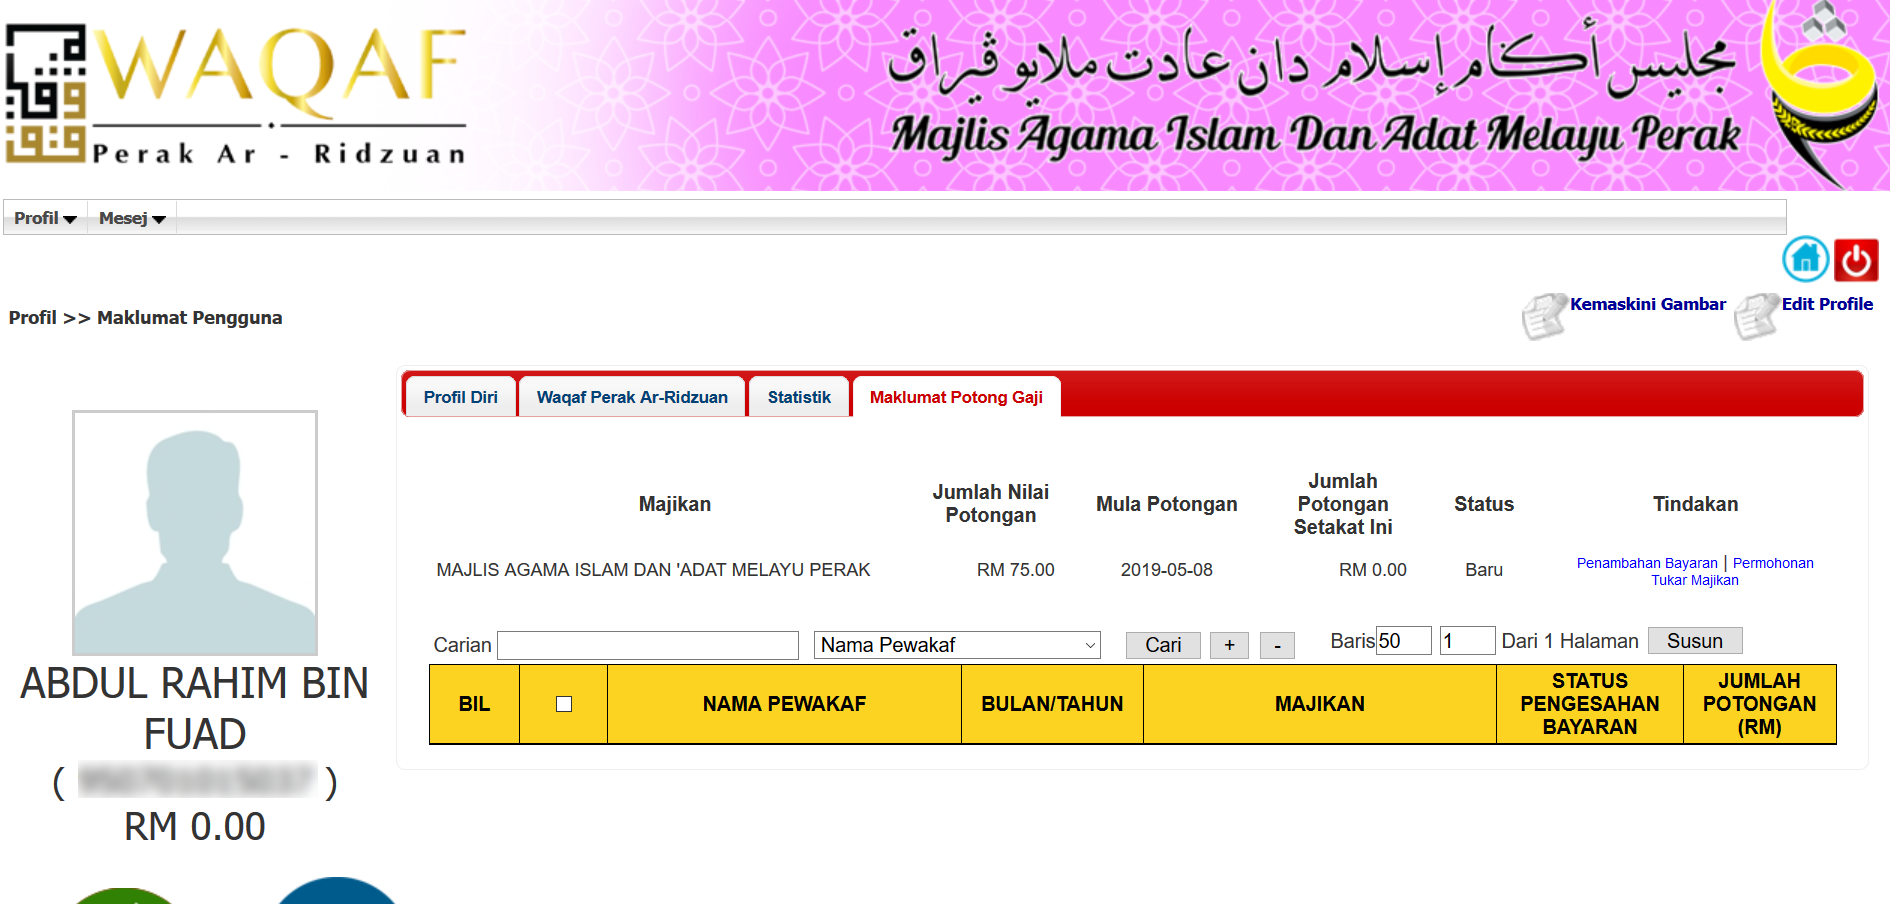Open the Statistik tab

coord(799,397)
